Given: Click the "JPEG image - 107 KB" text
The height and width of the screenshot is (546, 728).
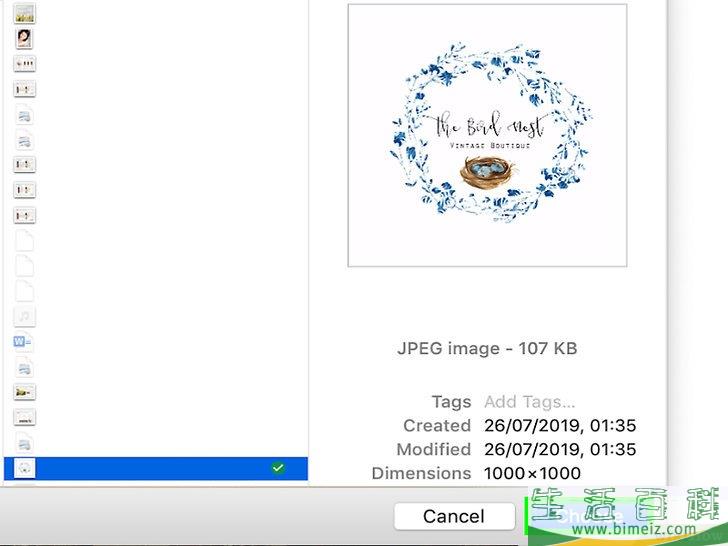Looking at the screenshot, I should 487,348.
